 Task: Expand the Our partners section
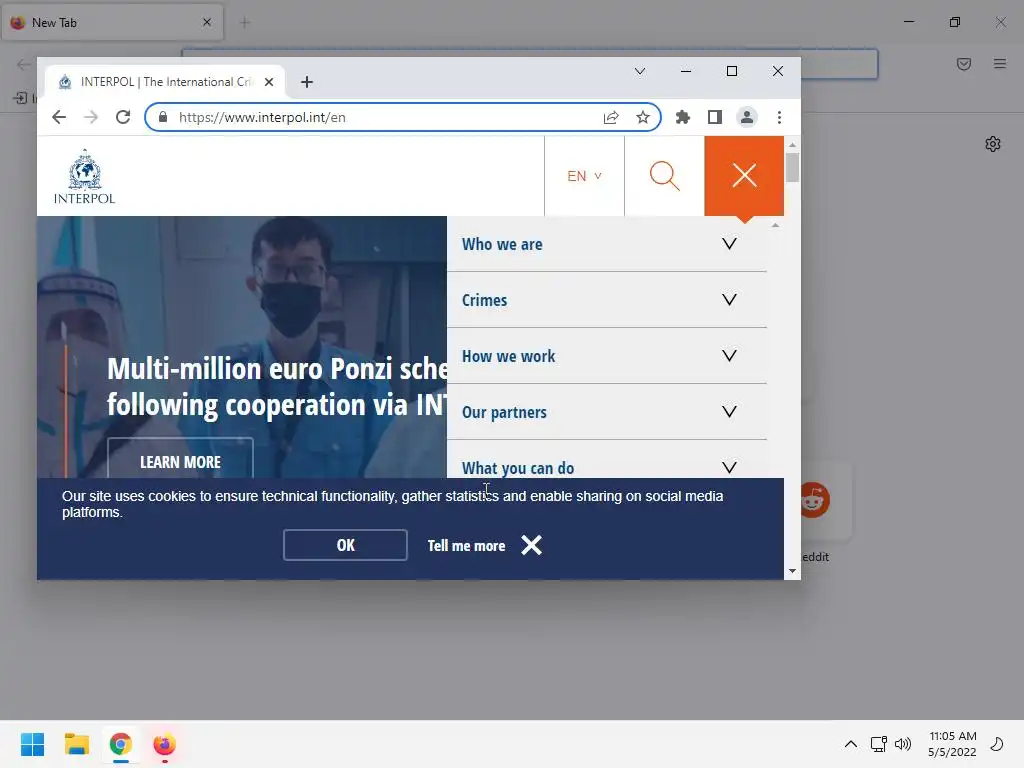[x=729, y=412]
